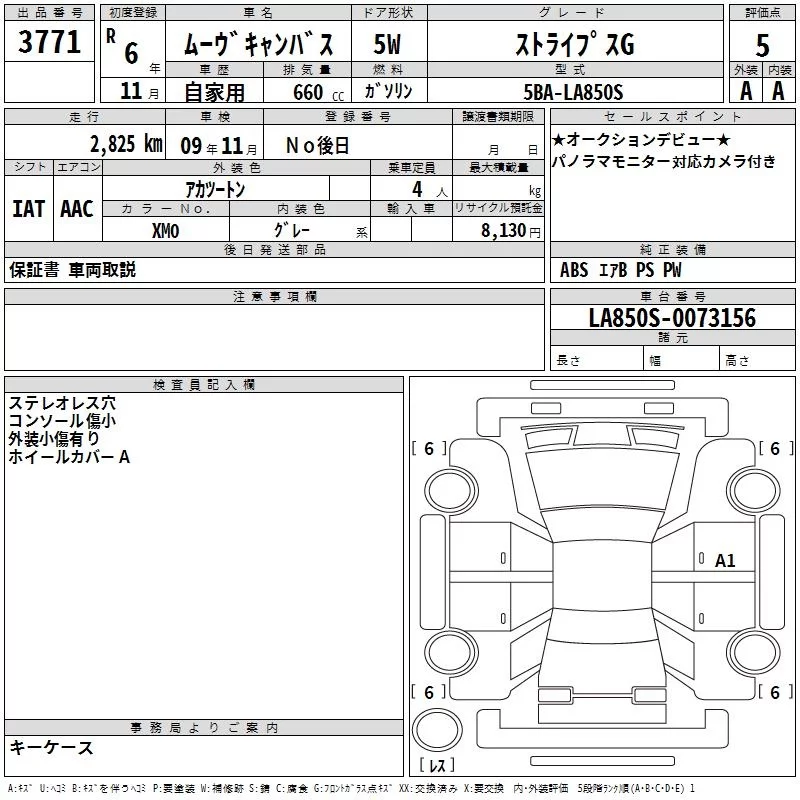Select the grade text ストライプスG

575,44
